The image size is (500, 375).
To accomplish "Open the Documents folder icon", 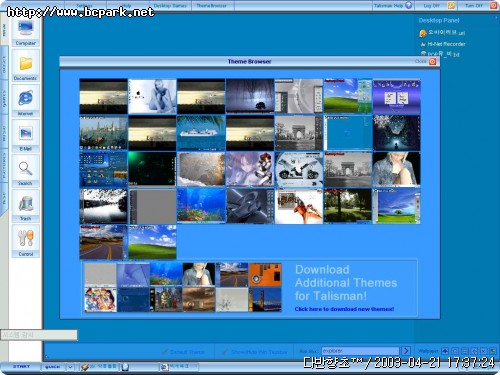I will point(26,64).
